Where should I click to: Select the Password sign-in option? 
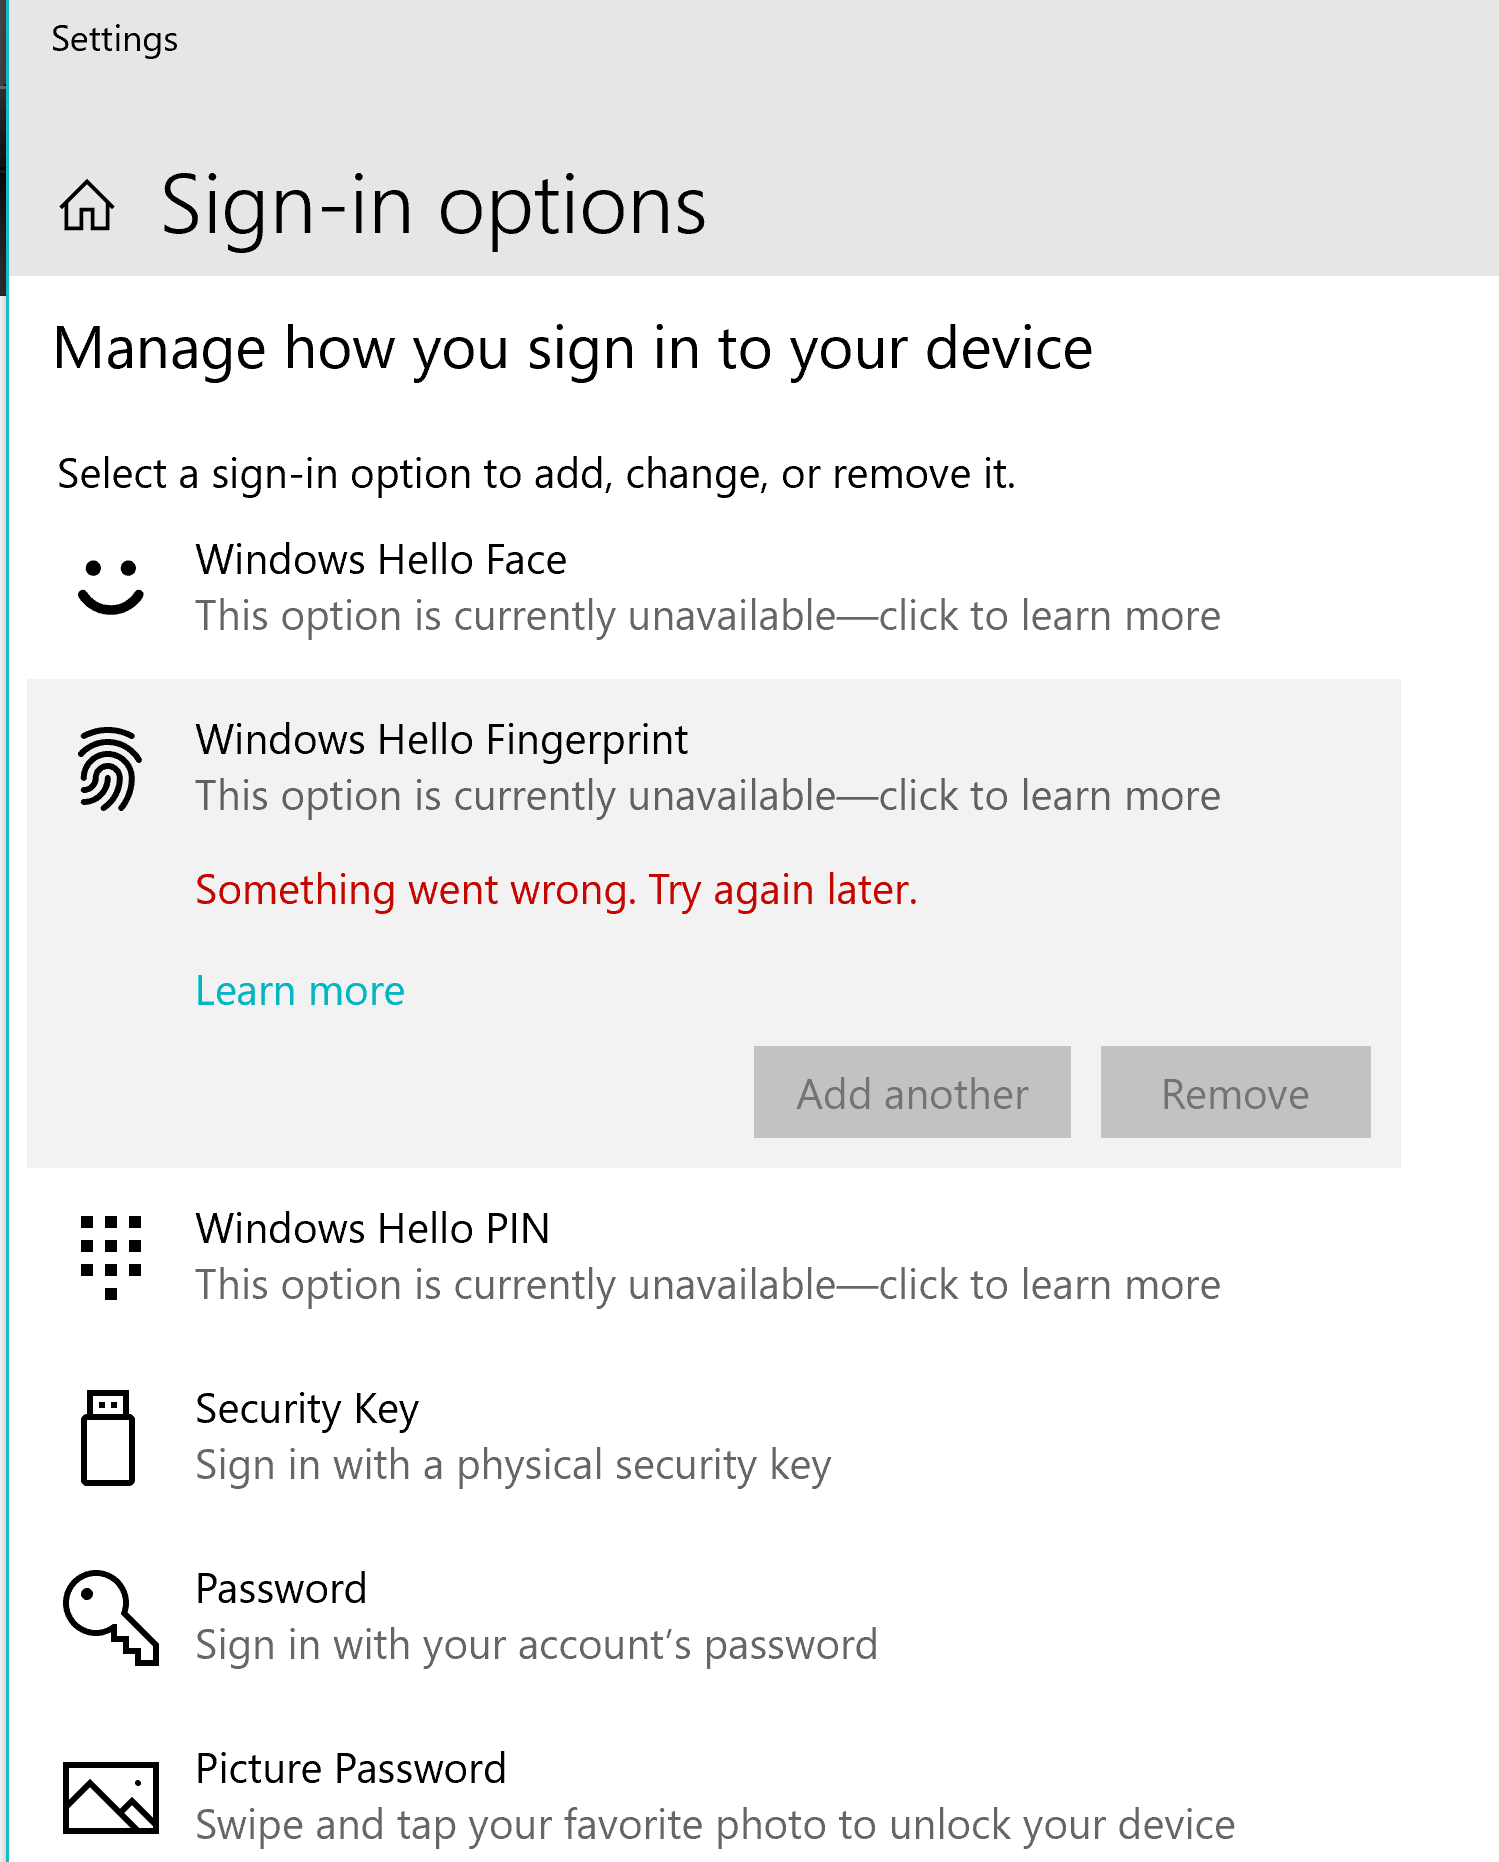point(281,1588)
